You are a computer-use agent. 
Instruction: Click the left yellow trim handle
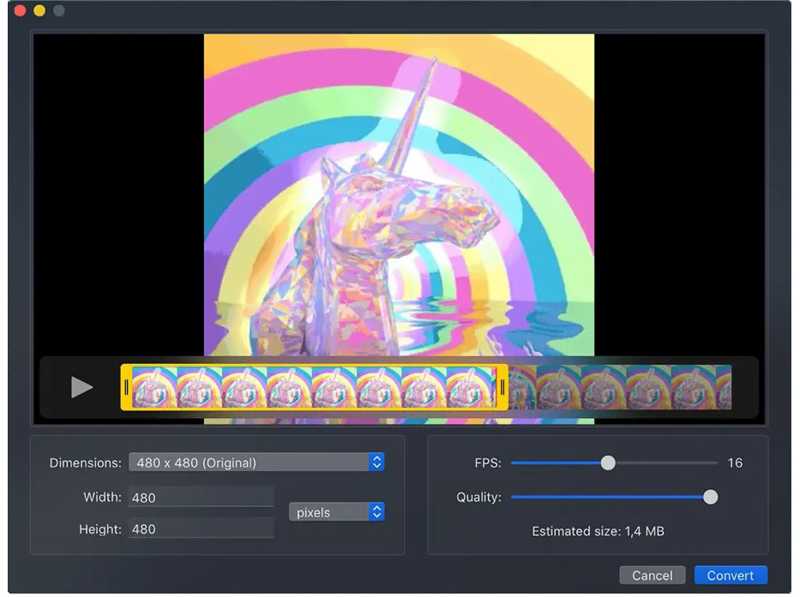click(126, 387)
